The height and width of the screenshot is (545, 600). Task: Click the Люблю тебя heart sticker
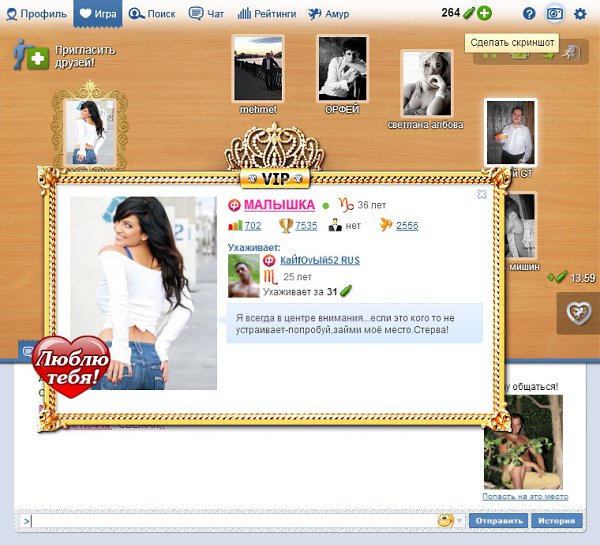tap(72, 366)
